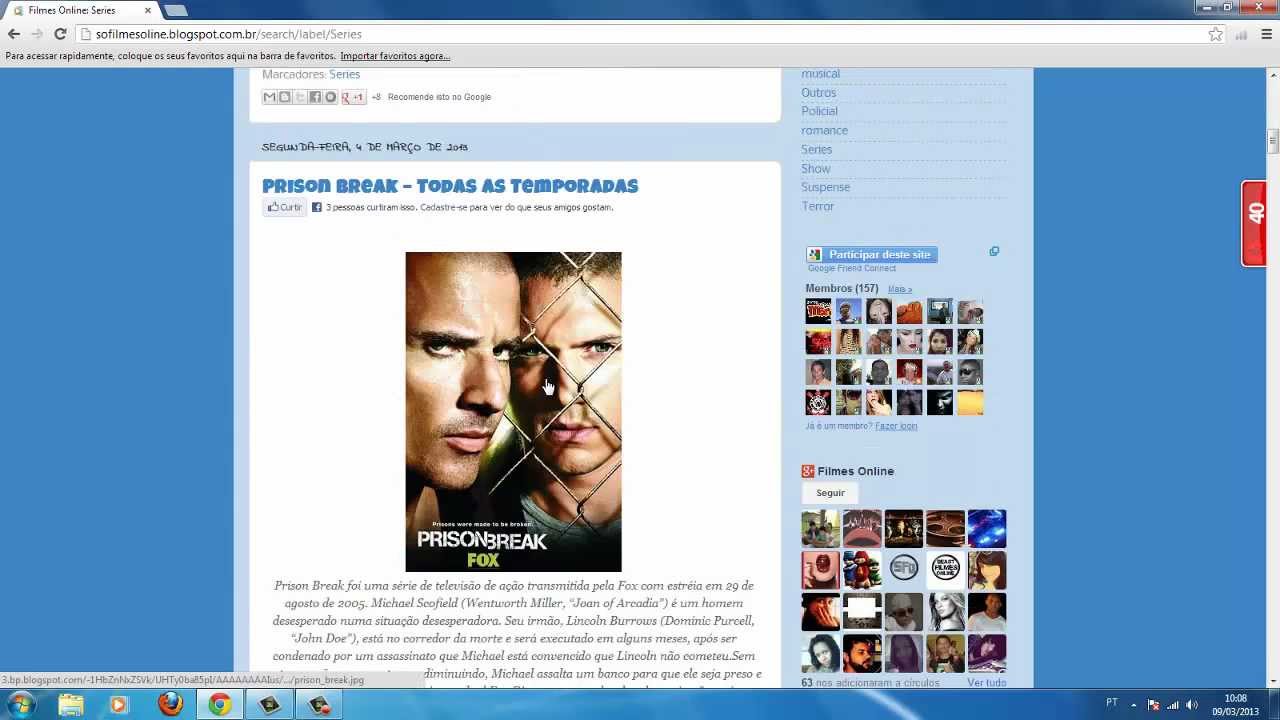
Task: Click the volume icon in system tray
Action: coord(1192,705)
